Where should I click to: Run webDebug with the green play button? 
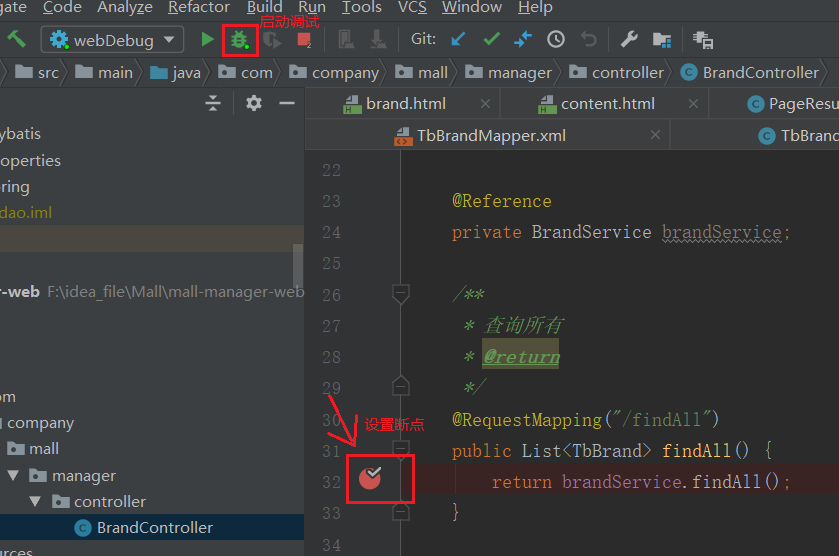[207, 39]
